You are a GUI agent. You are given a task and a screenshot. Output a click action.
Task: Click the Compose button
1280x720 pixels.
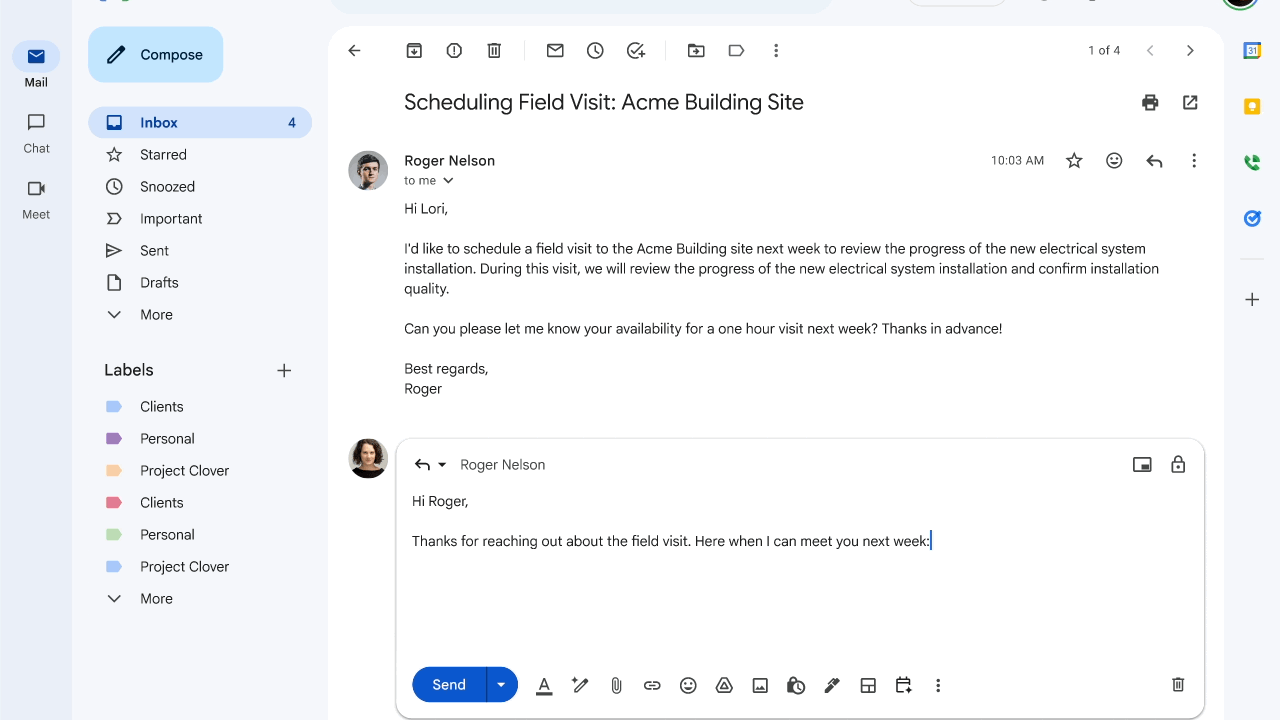pyautogui.click(x=156, y=55)
